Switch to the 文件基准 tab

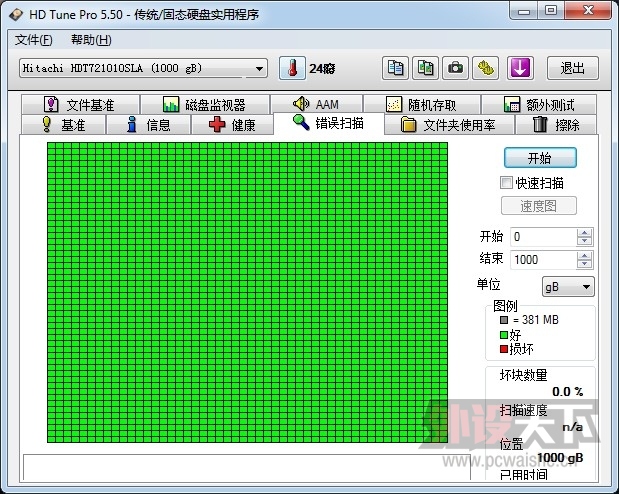80,105
